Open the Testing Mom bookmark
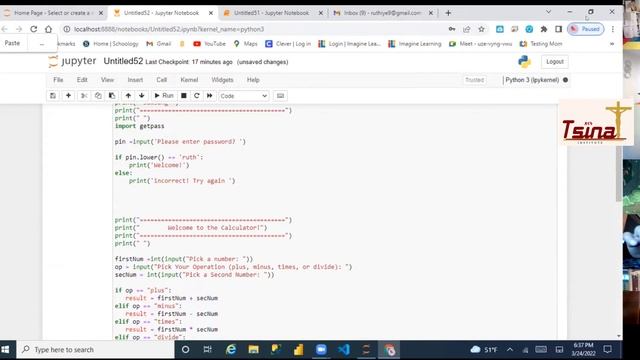The width and height of the screenshot is (640, 360). tap(541, 44)
